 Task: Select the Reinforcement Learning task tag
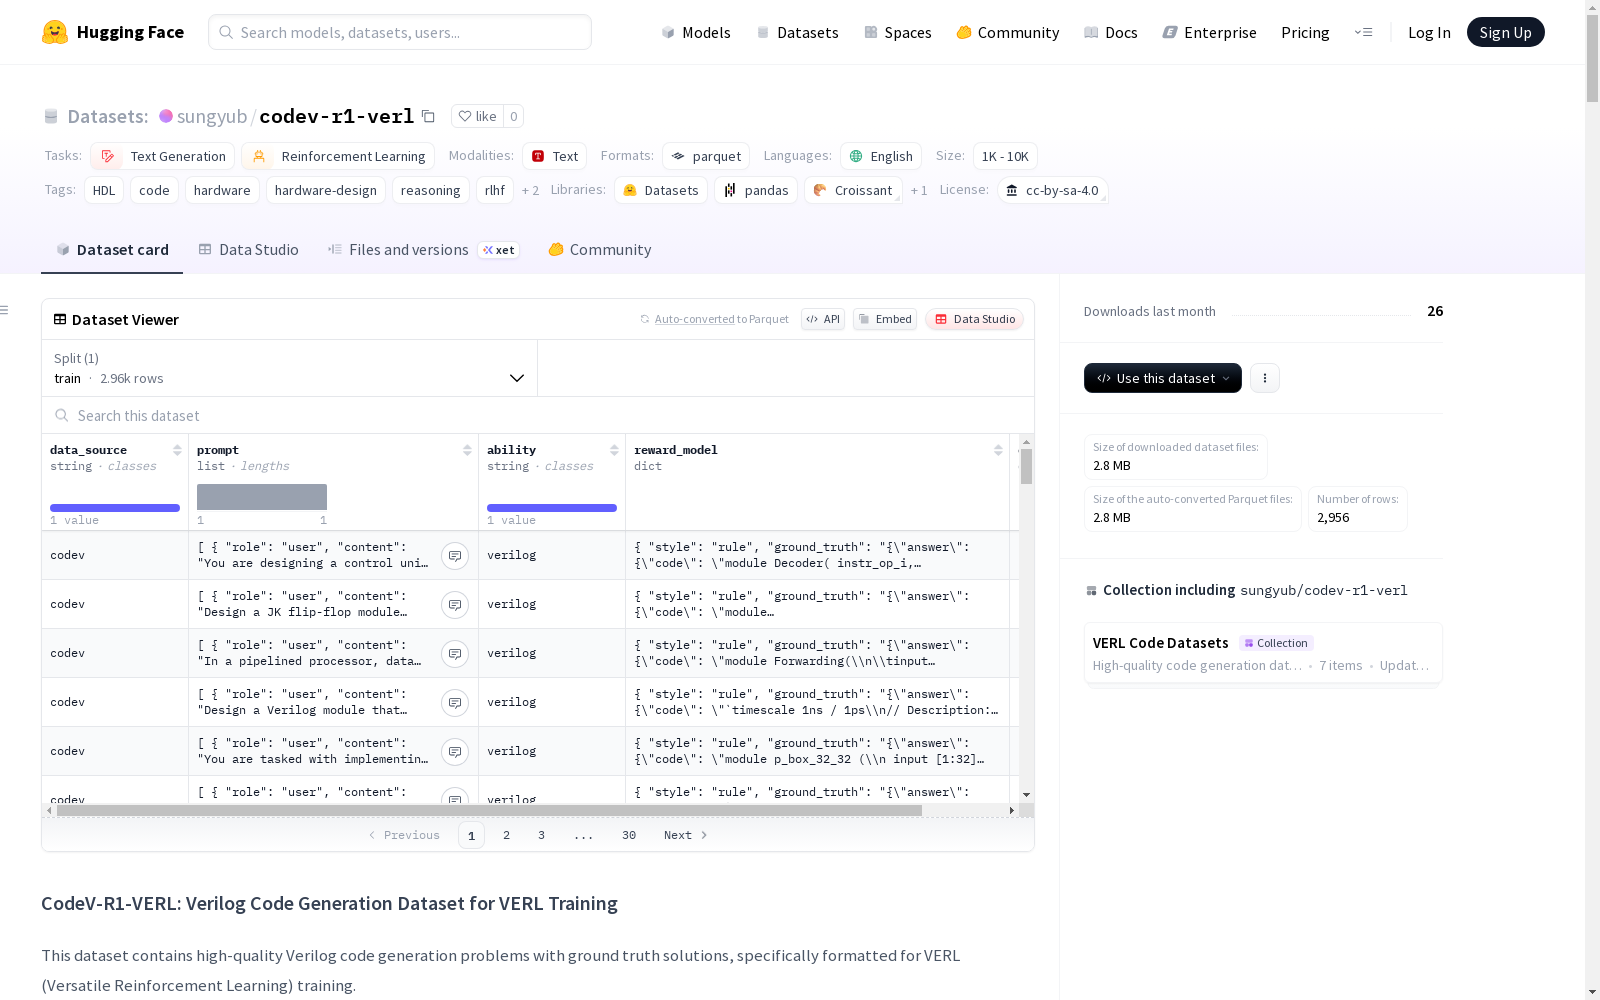coord(338,156)
